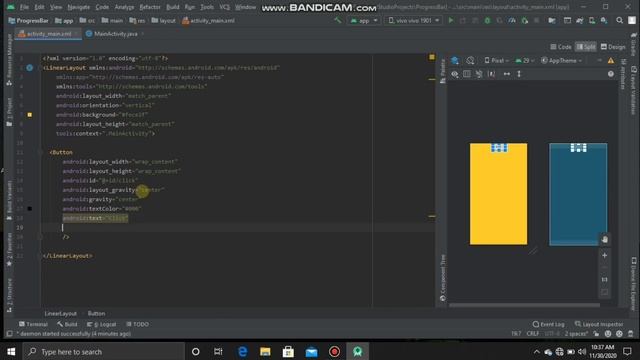Image resolution: width=640 pixels, height=360 pixels.
Task: Open the Gradle side panel tab
Action: click(633, 45)
